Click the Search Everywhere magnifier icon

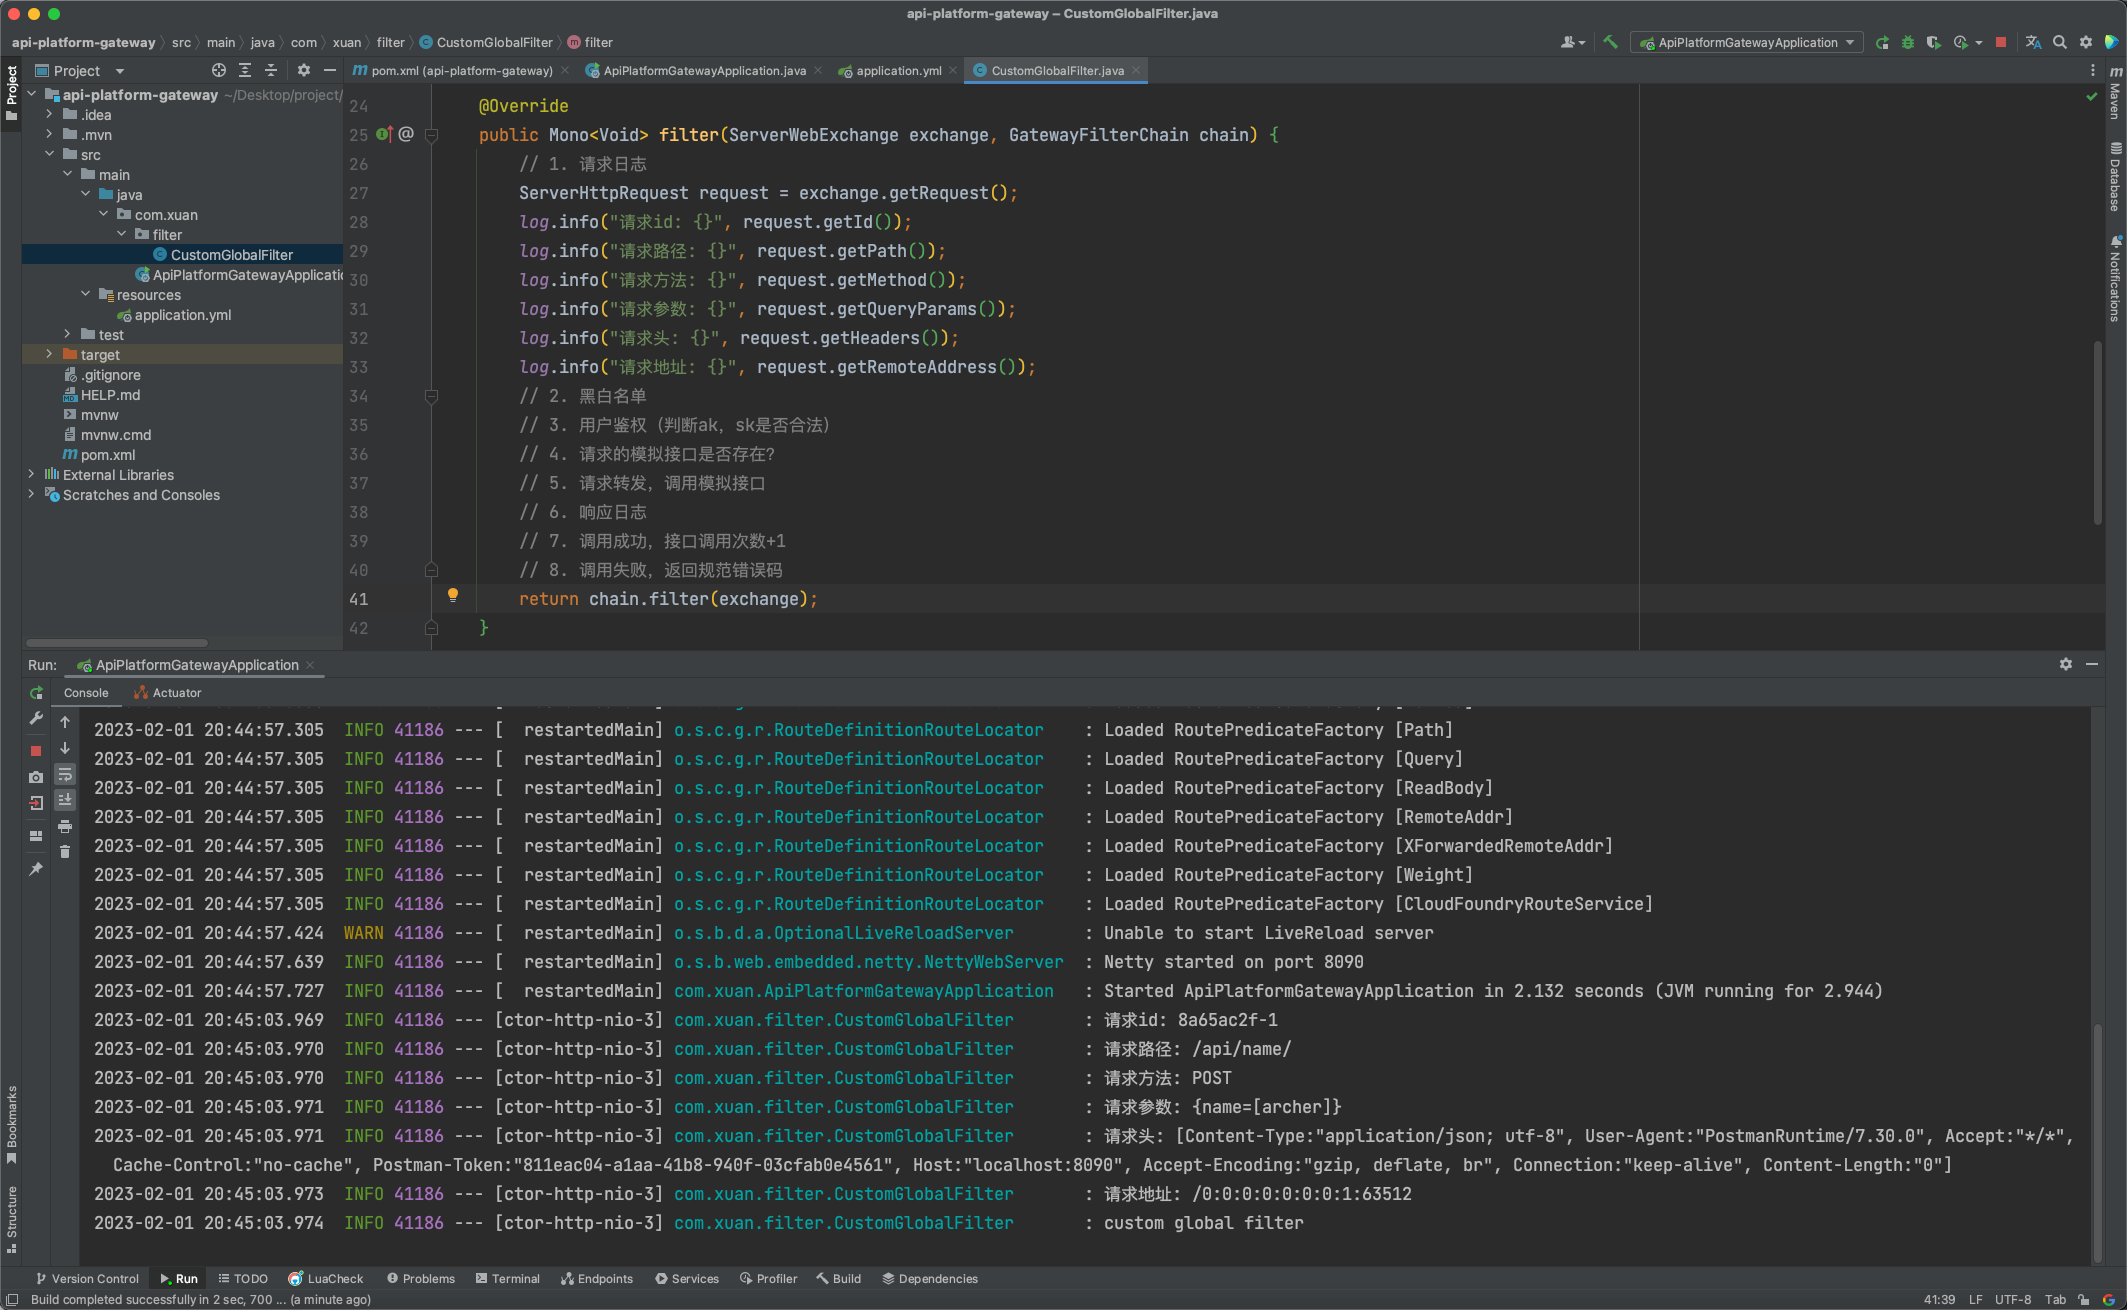tap(2059, 42)
